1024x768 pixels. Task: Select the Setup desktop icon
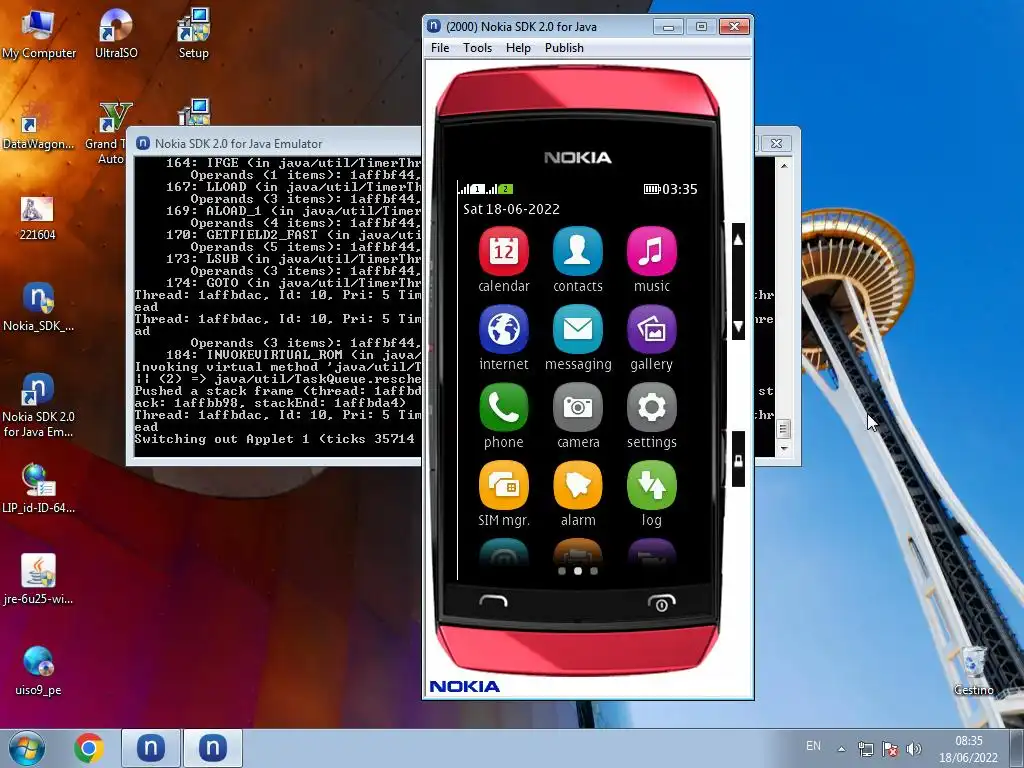pyautogui.click(x=193, y=35)
